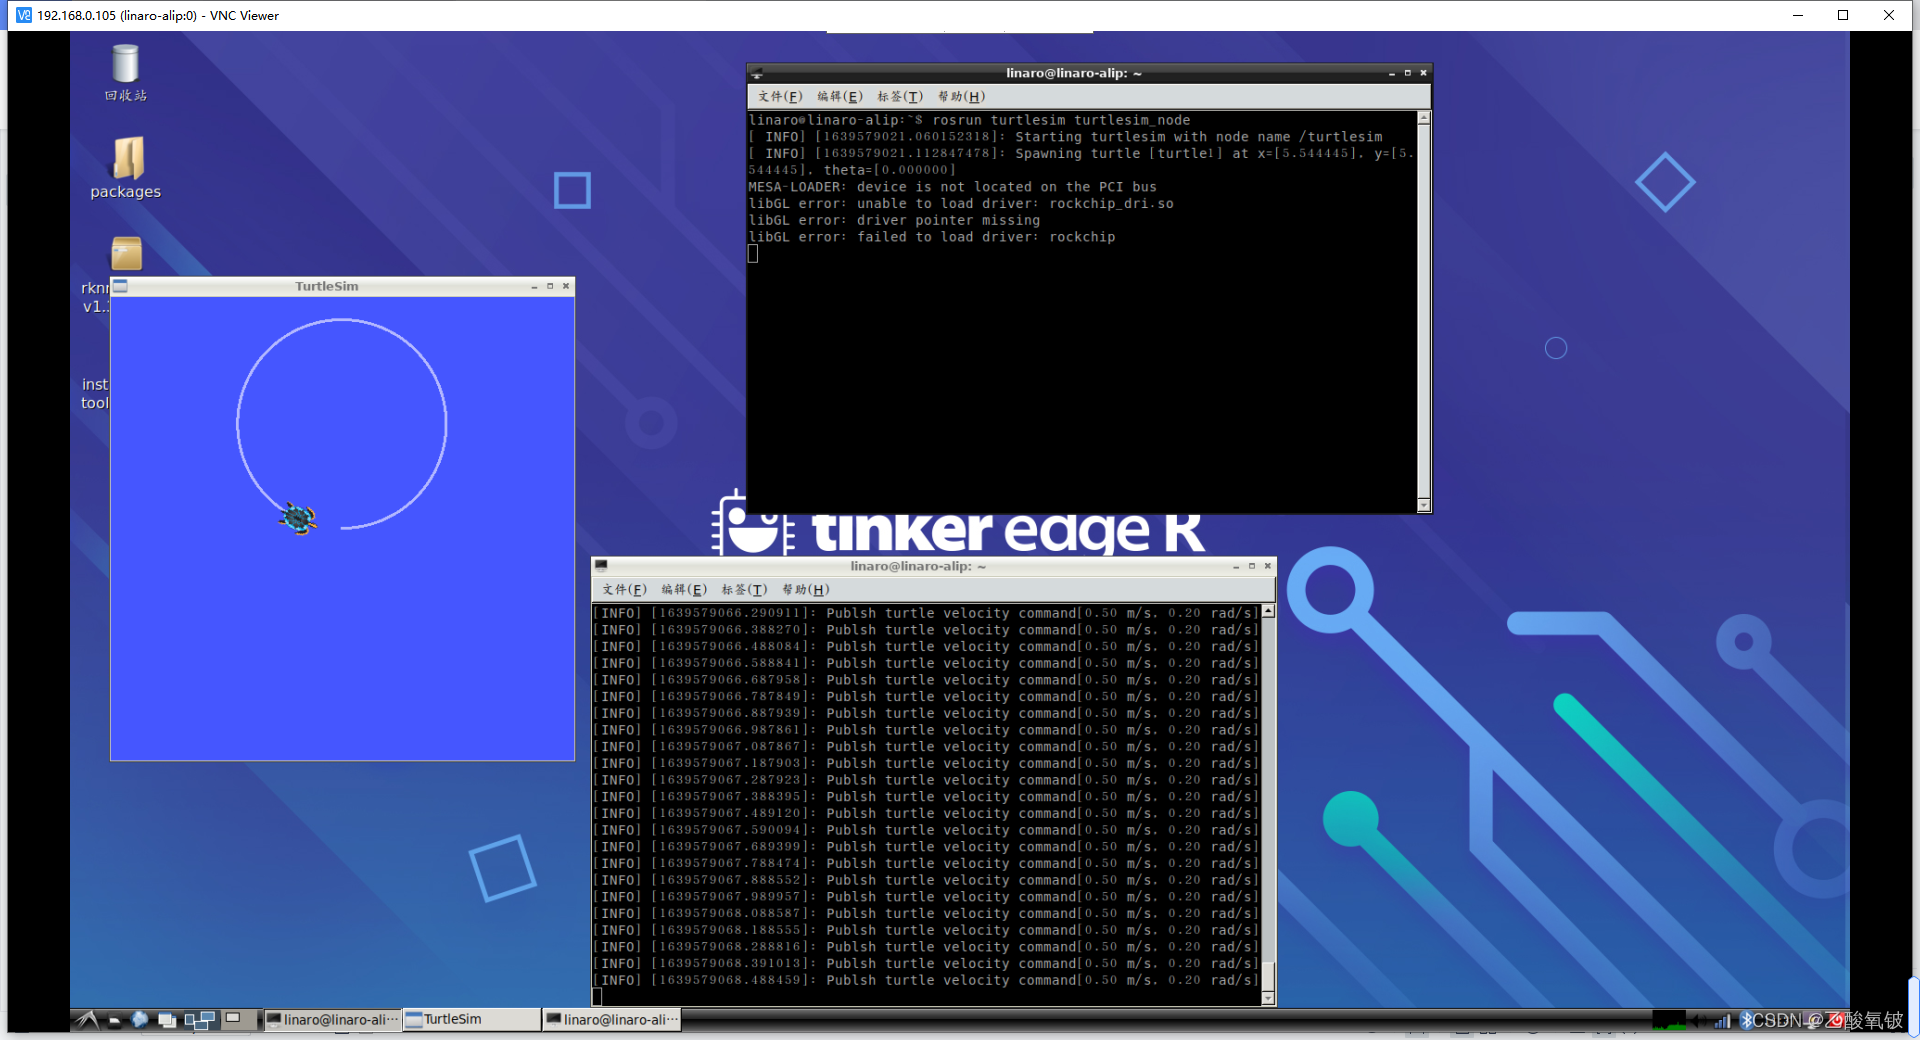Click 'Starting turtlesim with node name' log line
This screenshot has height=1040, width=1920.
[x=1065, y=137]
